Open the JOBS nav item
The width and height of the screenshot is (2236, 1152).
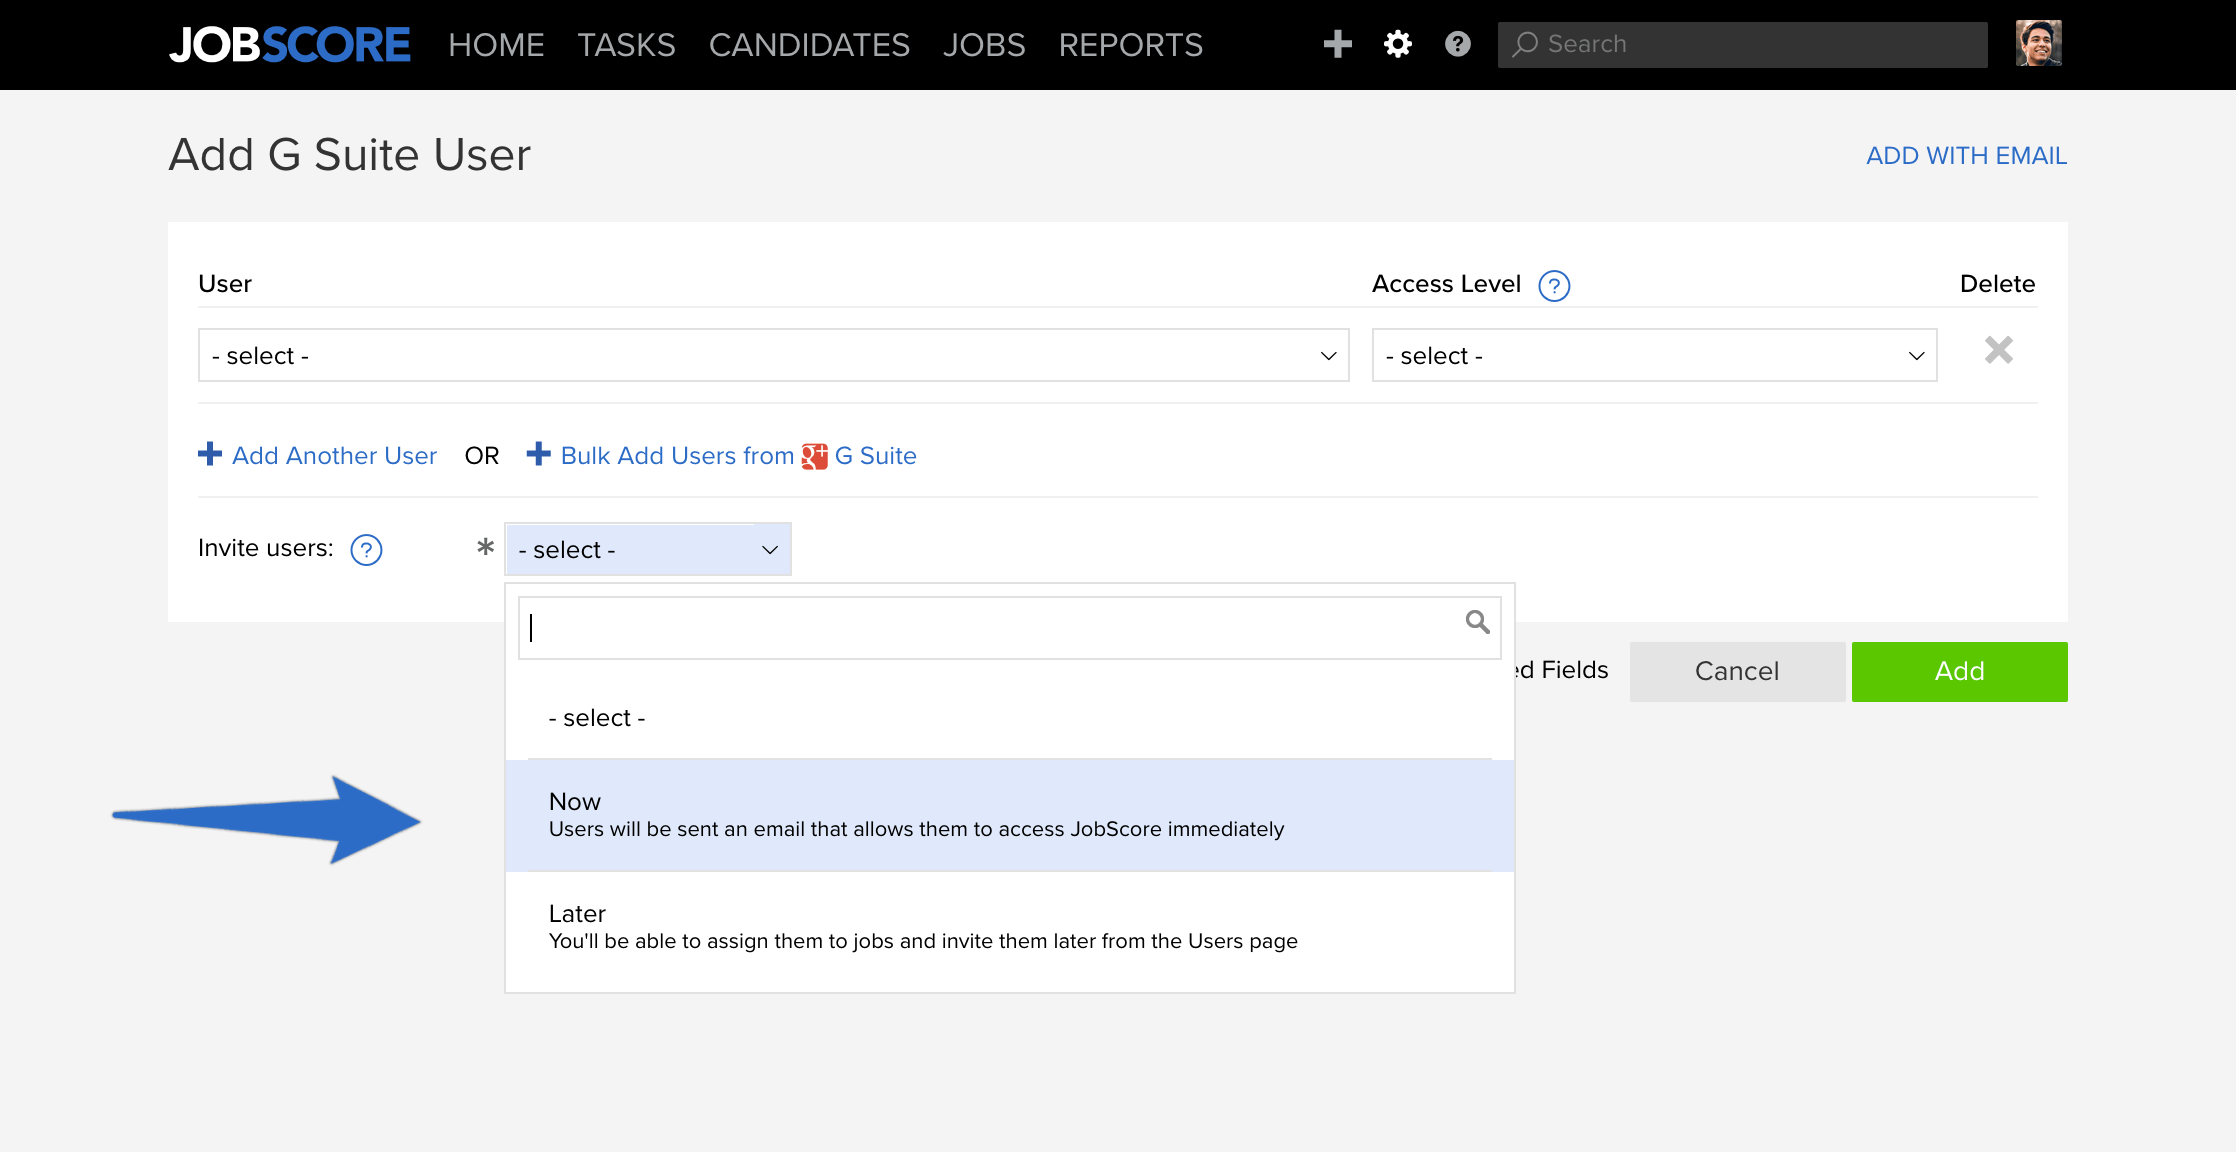(x=984, y=45)
